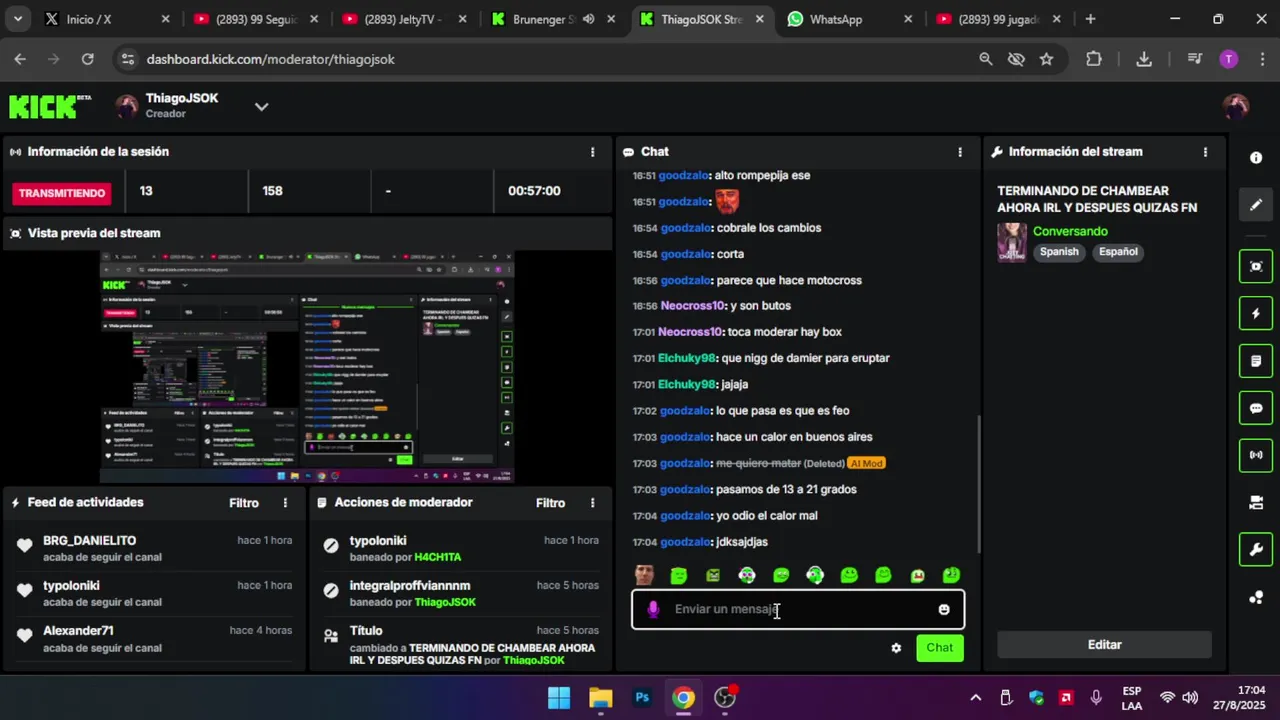Open Feed de actividades options menu

tap(285, 503)
